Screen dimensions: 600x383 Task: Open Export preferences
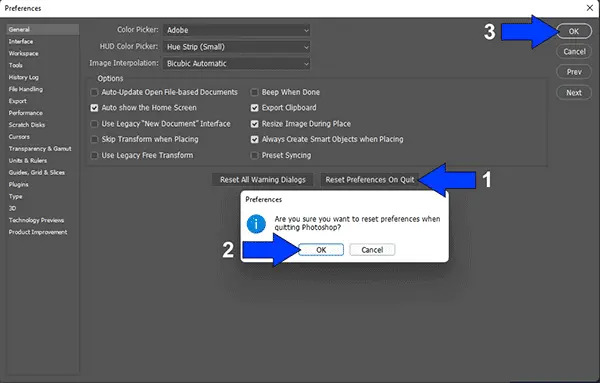pos(18,101)
